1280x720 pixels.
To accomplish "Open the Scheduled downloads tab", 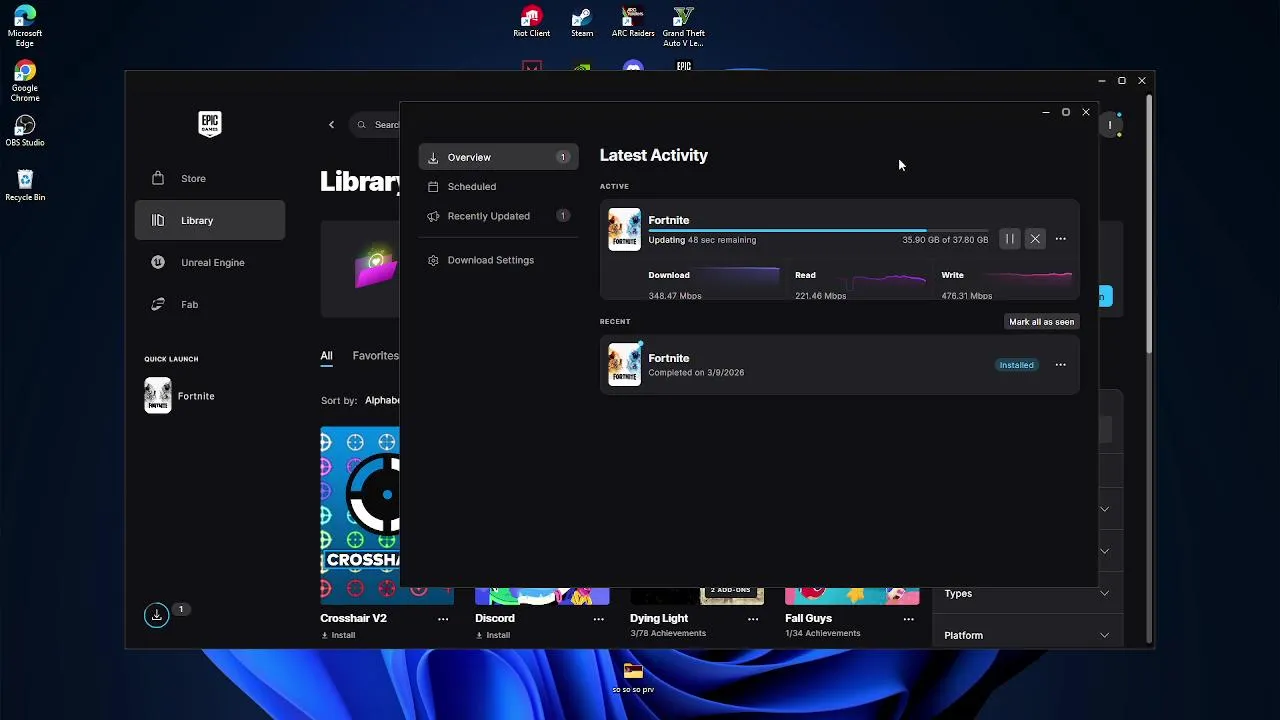I will click(x=498, y=186).
